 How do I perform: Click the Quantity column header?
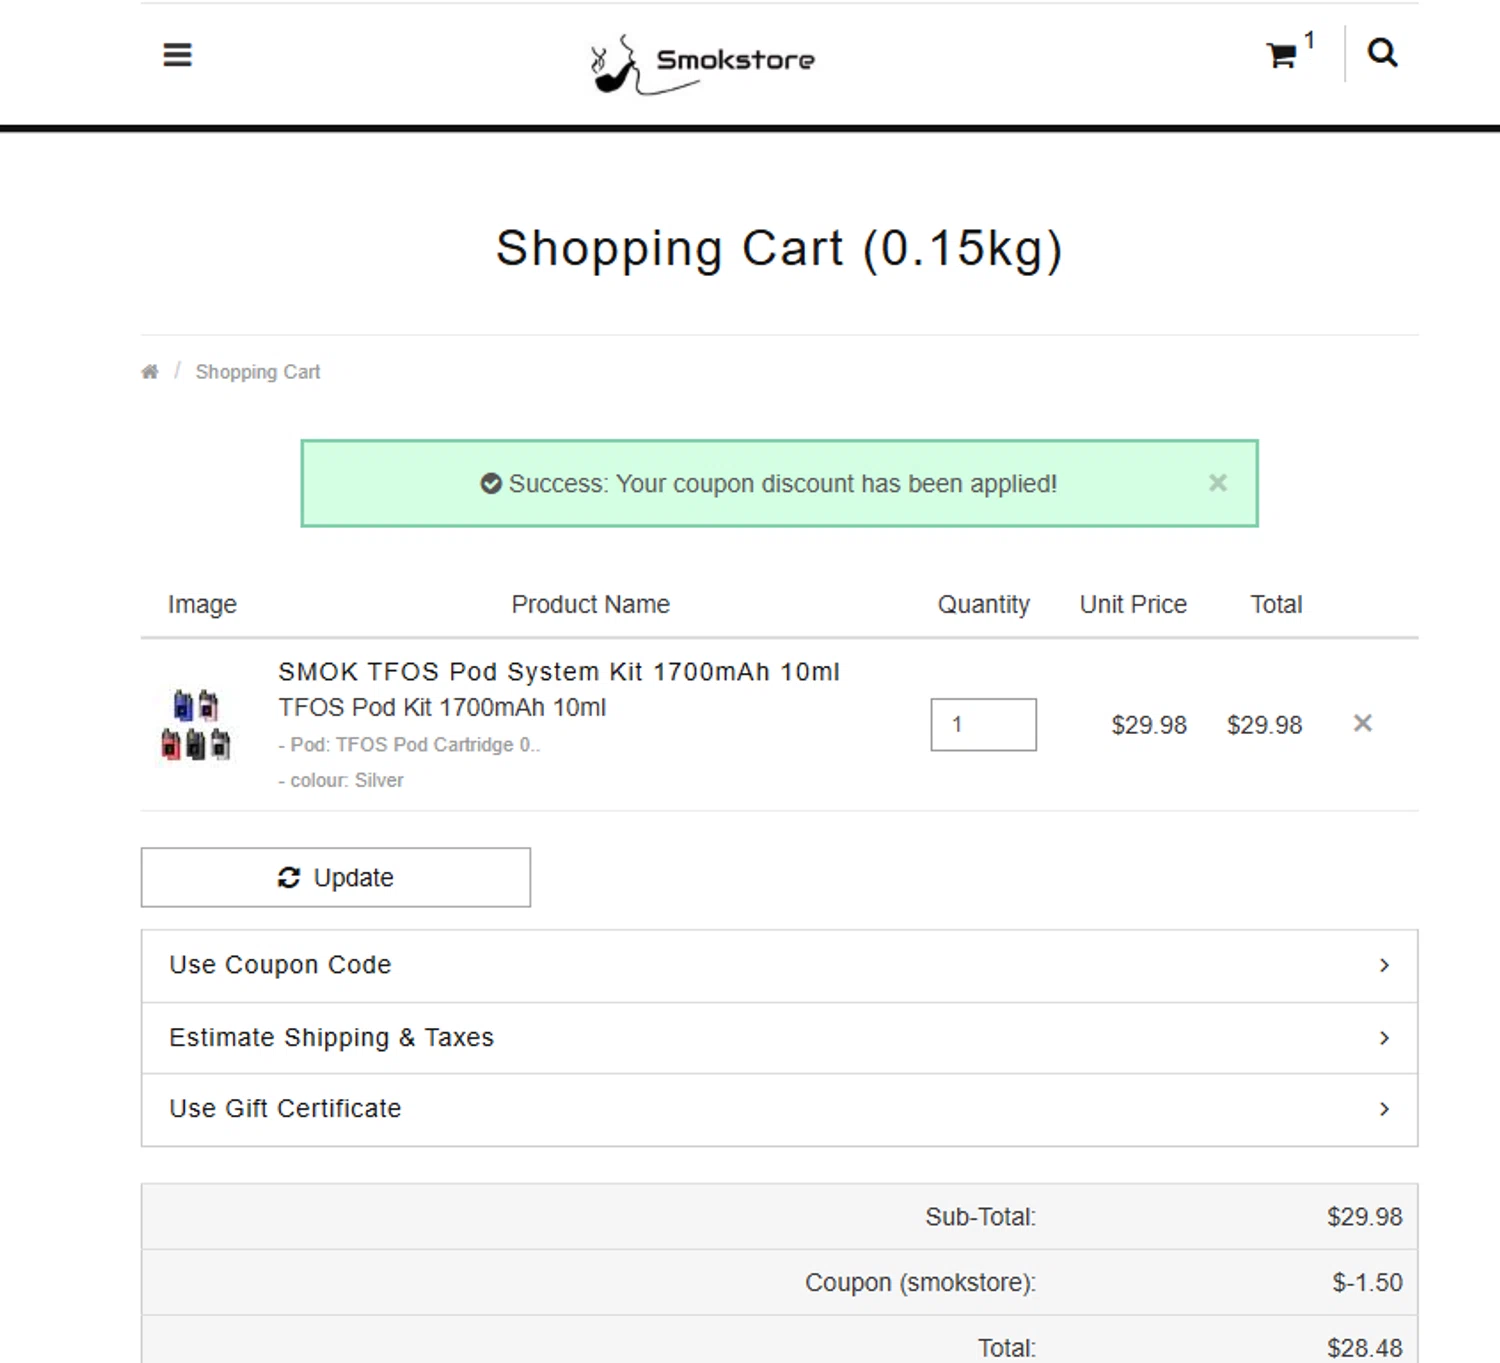pyautogui.click(x=983, y=605)
